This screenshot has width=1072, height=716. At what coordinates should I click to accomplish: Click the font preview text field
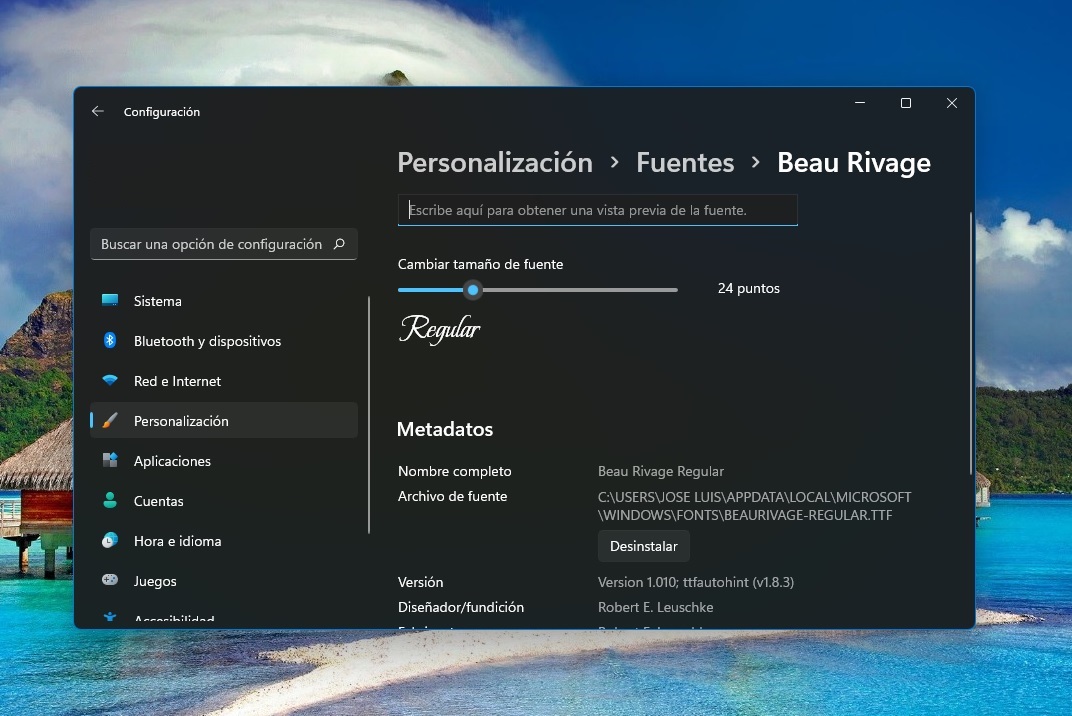pyautogui.click(x=597, y=210)
